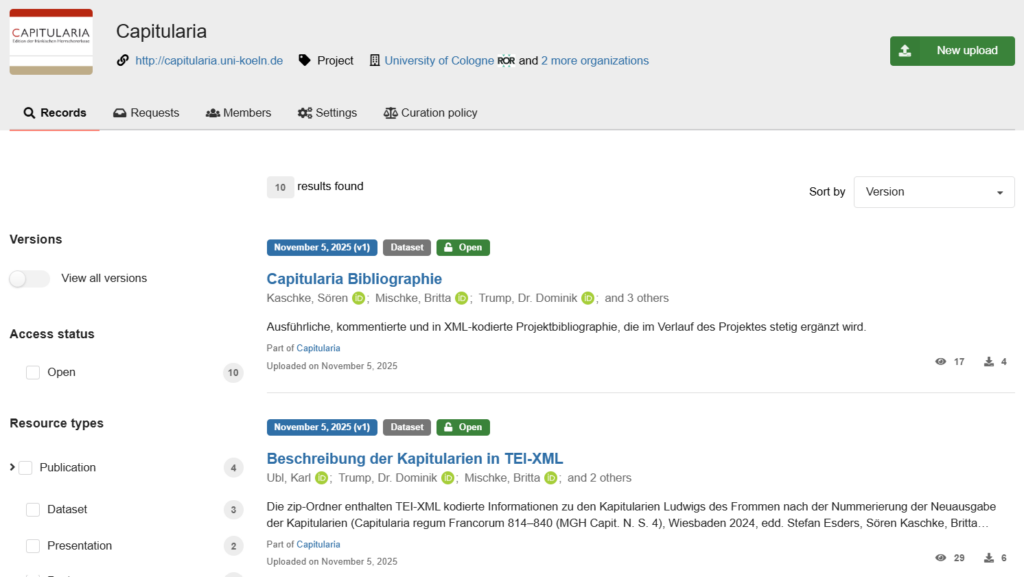Enable the View all versions toggle
This screenshot has height=577, width=1024.
point(29,278)
